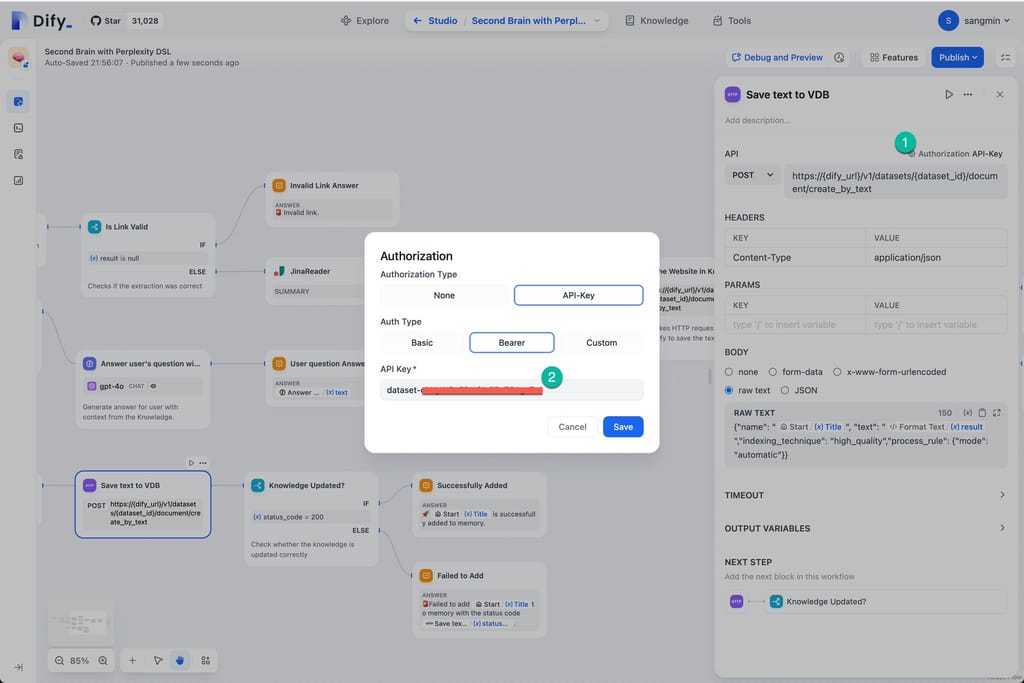The height and width of the screenshot is (683, 1024).
Task: Go back to Studio
Action: [x=436, y=21]
